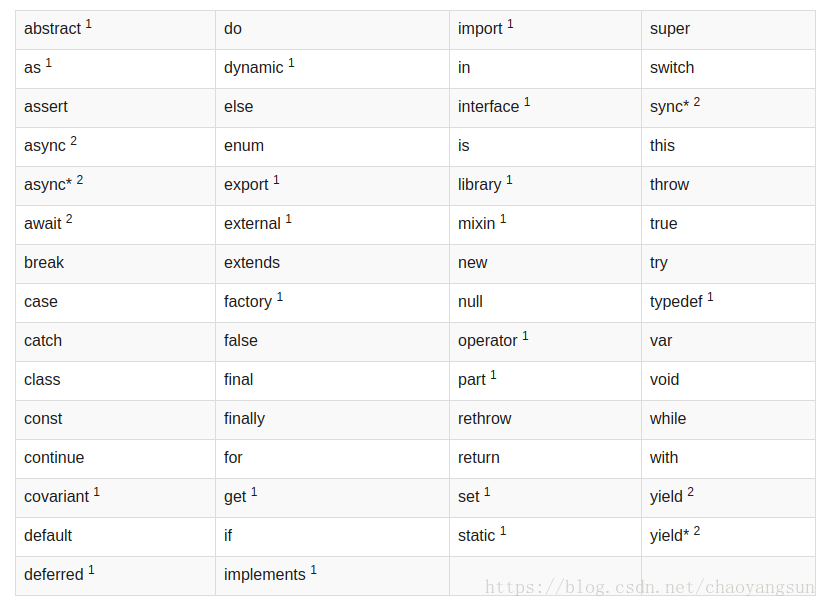This screenshot has height=607, width=827.
Task: Click the 'mixin' keyword cell
Action: tap(545, 225)
